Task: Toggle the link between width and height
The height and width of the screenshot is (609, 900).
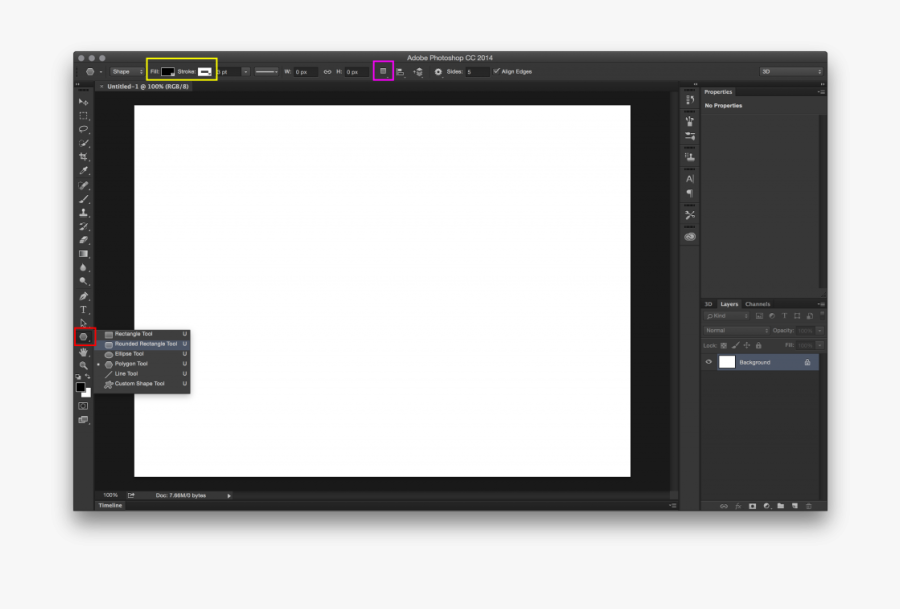Action: pos(327,71)
